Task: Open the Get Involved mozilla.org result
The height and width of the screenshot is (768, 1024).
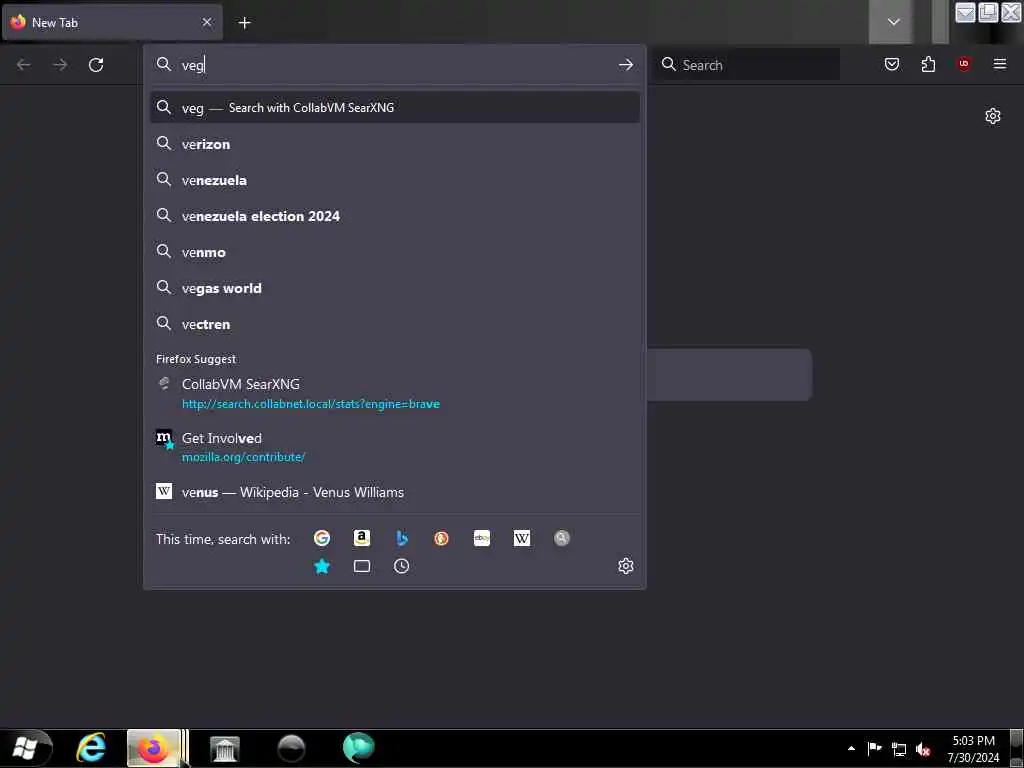Action: point(395,447)
